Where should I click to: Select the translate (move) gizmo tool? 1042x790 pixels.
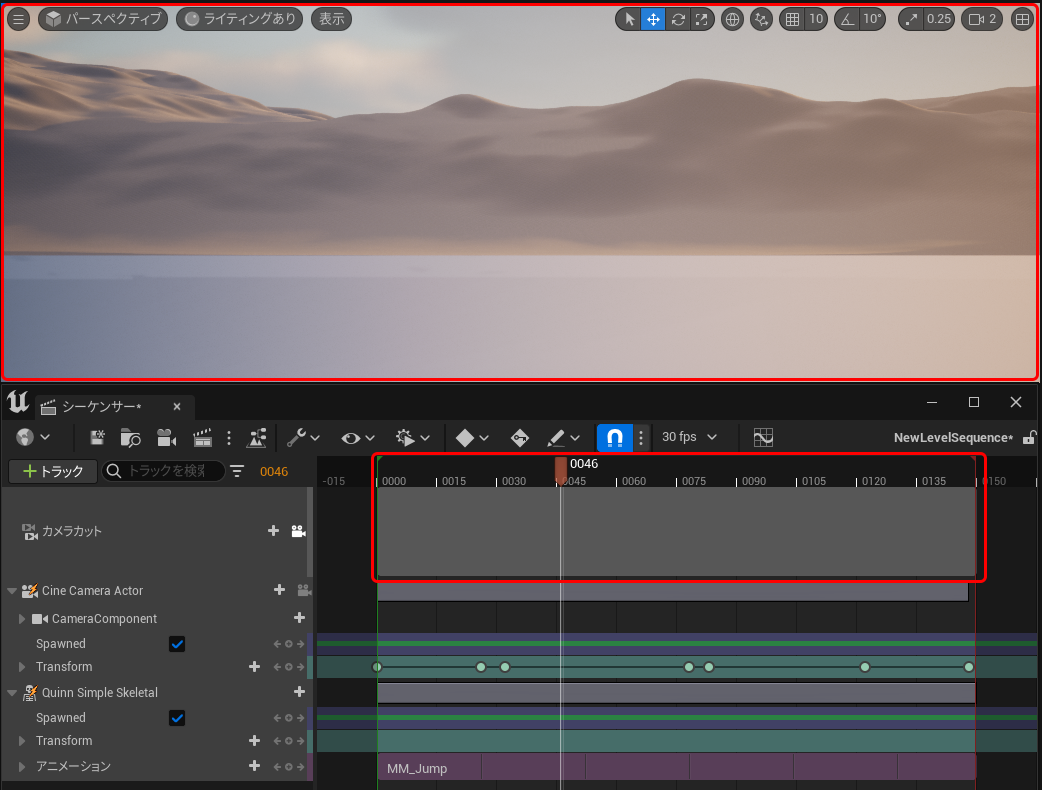pos(653,19)
